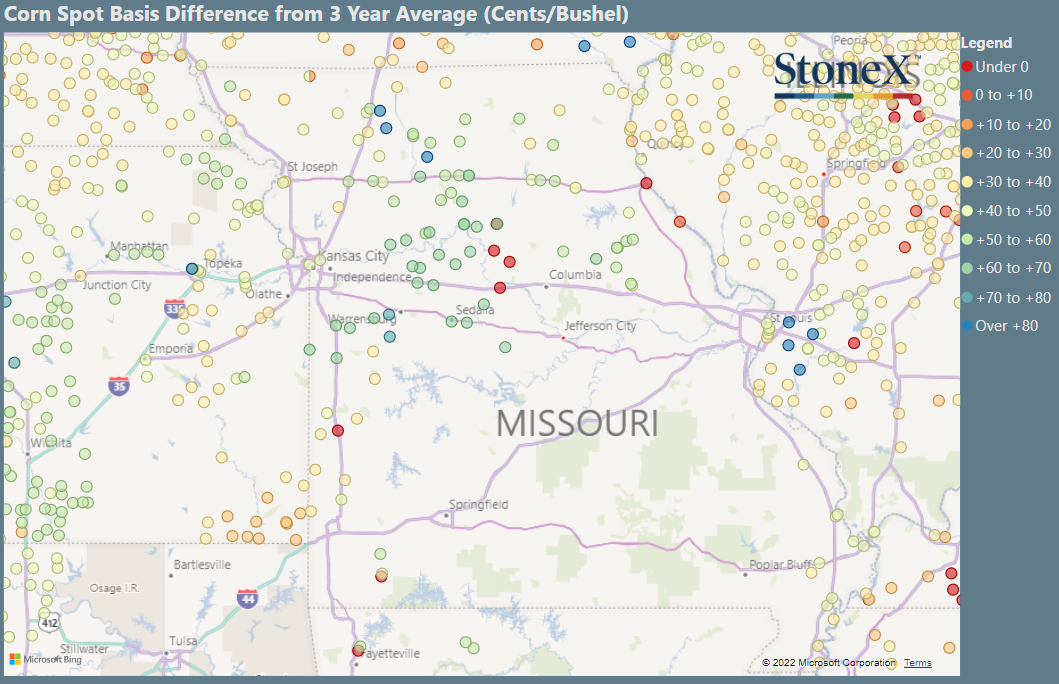
Task: Click the red 'Under 0' legend swatch
Action: (x=967, y=67)
